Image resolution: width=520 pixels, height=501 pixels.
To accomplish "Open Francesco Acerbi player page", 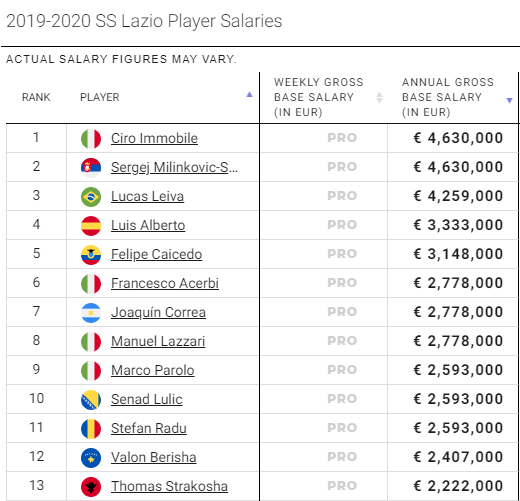I will coord(165,283).
